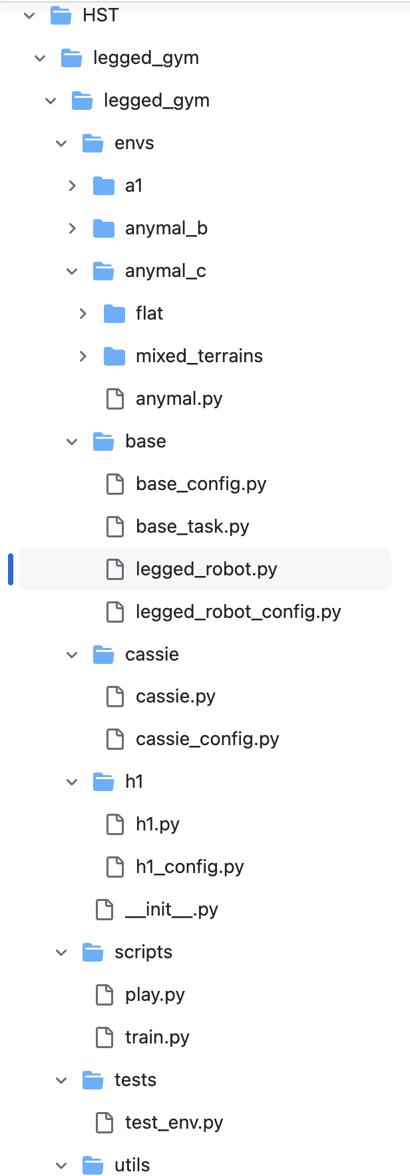This screenshot has width=410, height=1176.
Task: Open play.py script file
Action: click(x=155, y=995)
